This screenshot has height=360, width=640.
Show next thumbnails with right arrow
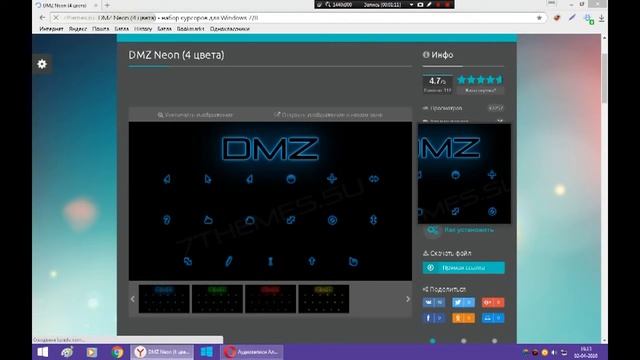click(x=408, y=299)
